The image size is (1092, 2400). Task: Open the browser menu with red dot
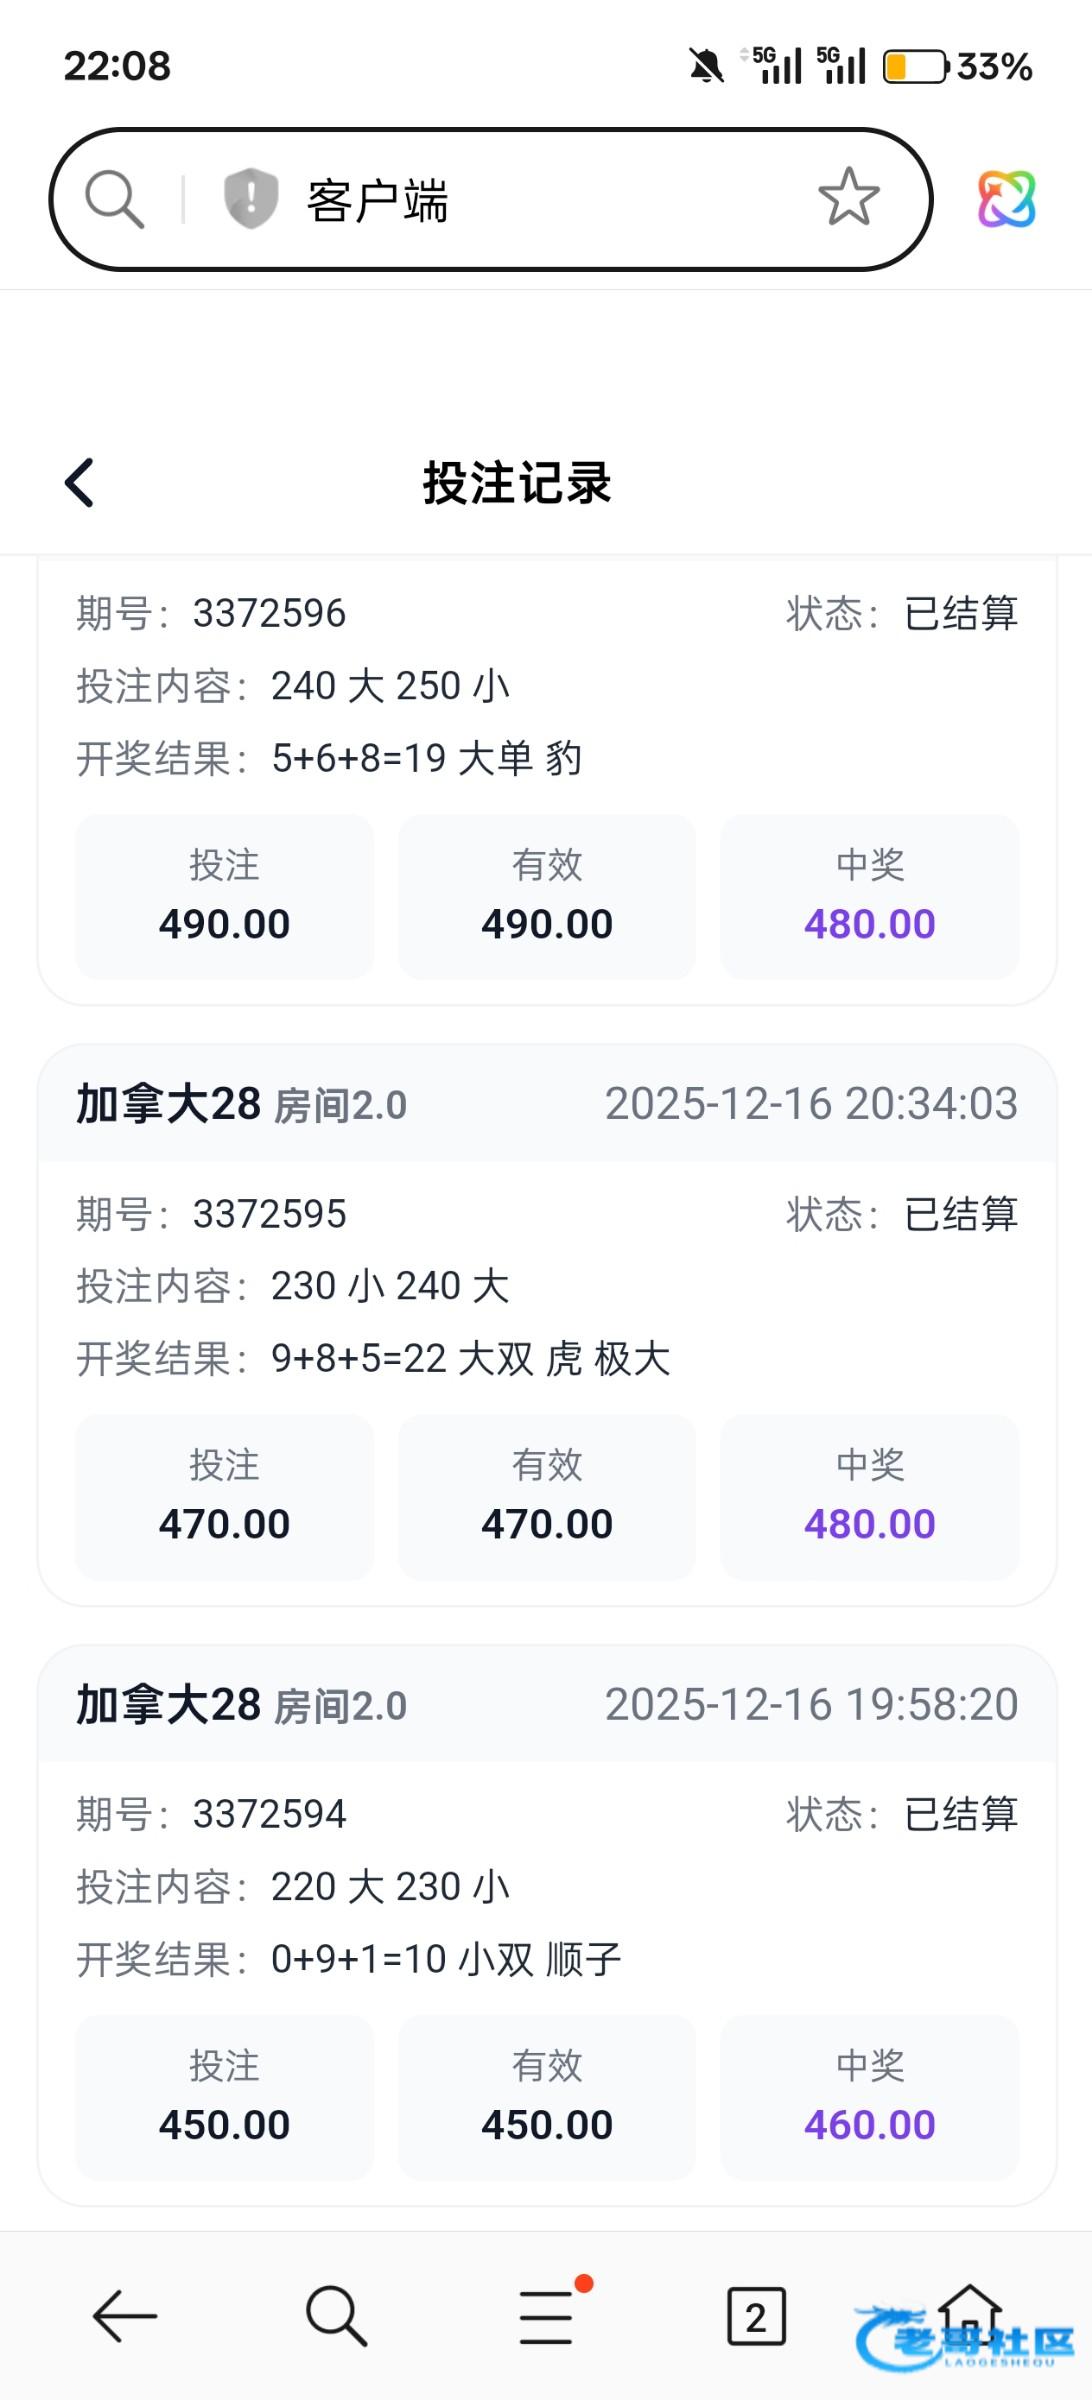(x=547, y=2316)
